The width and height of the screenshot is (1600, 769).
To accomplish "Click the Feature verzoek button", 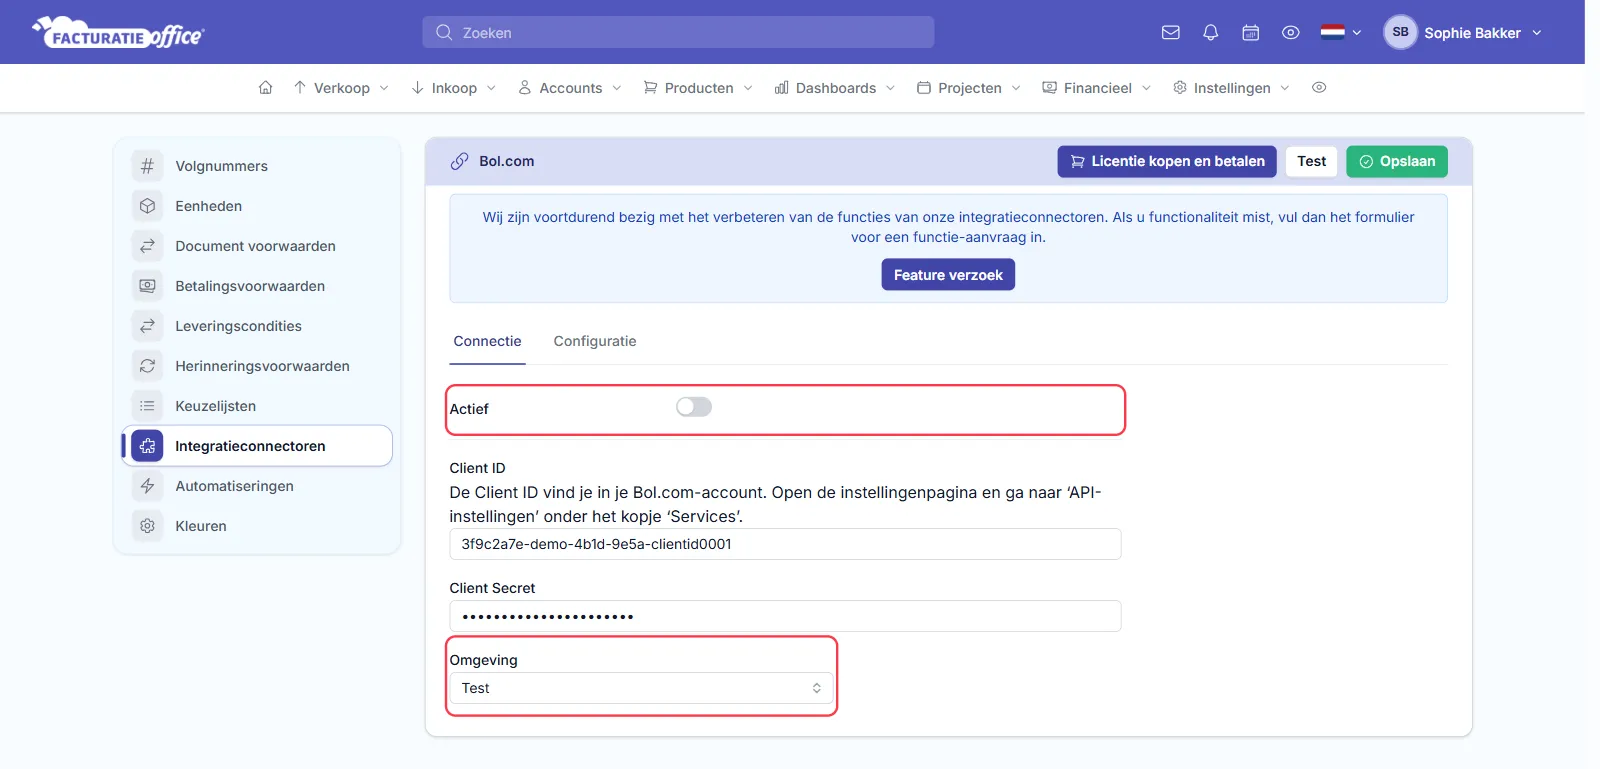I will (948, 275).
